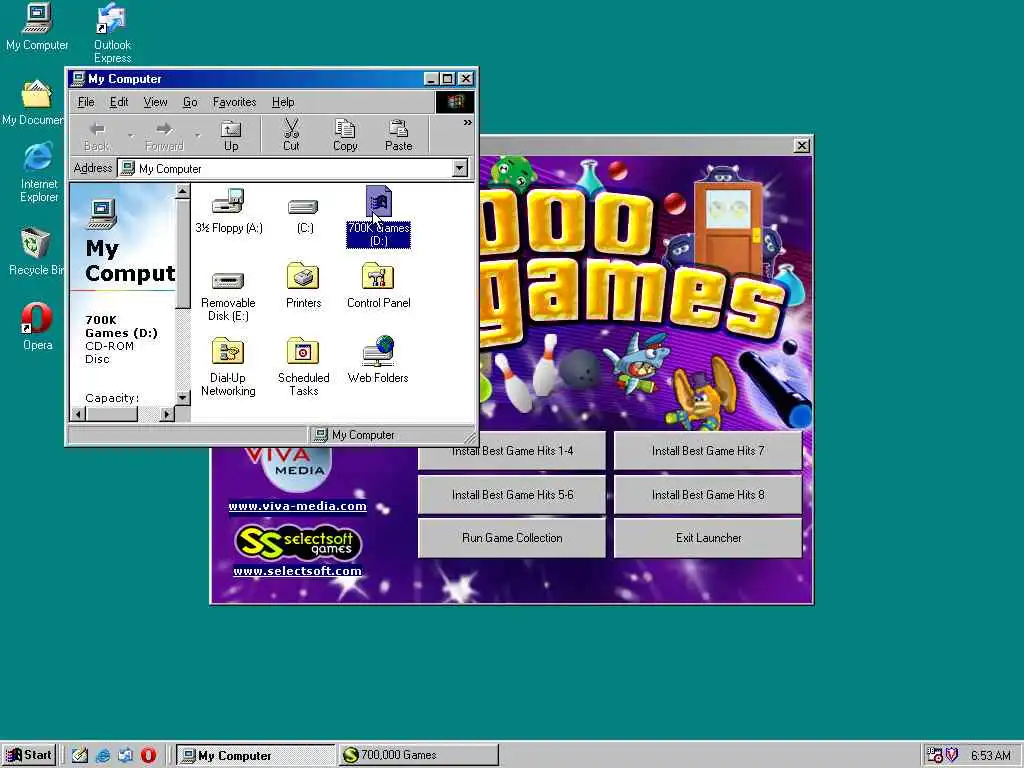The height and width of the screenshot is (768, 1024).
Task: Click the Windows logo throbber in My Computer
Action: (455, 102)
